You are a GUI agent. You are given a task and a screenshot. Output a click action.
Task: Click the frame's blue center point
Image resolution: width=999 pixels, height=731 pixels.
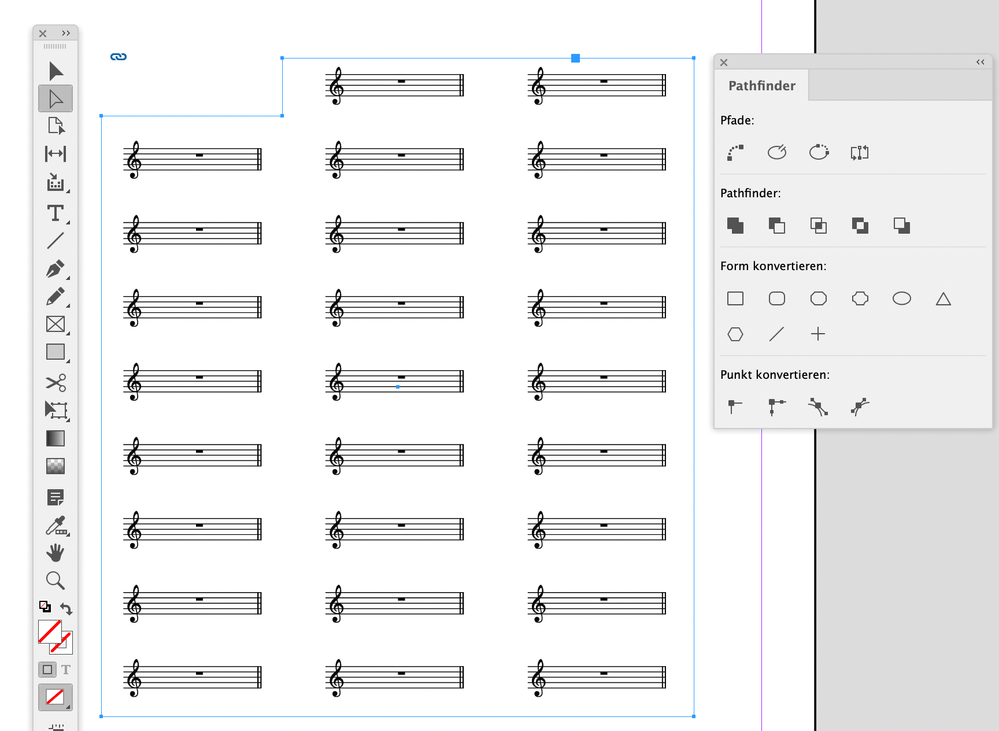click(398, 387)
